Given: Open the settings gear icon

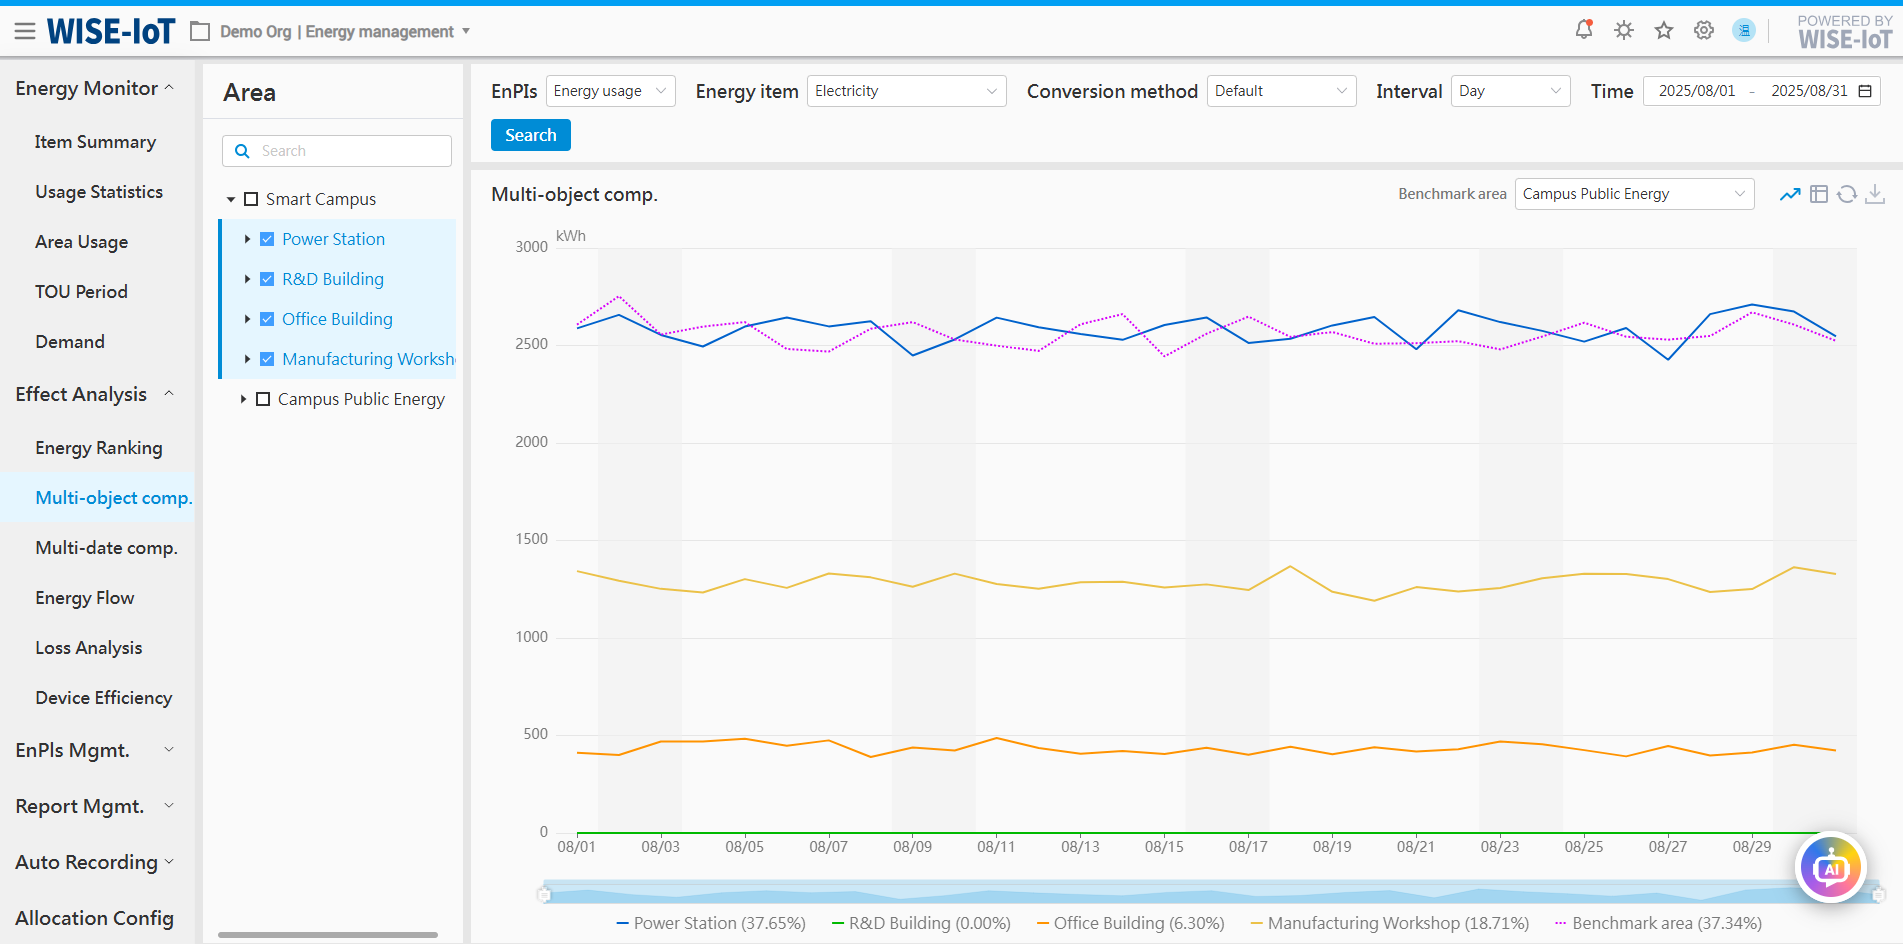Looking at the screenshot, I should coord(1703,30).
